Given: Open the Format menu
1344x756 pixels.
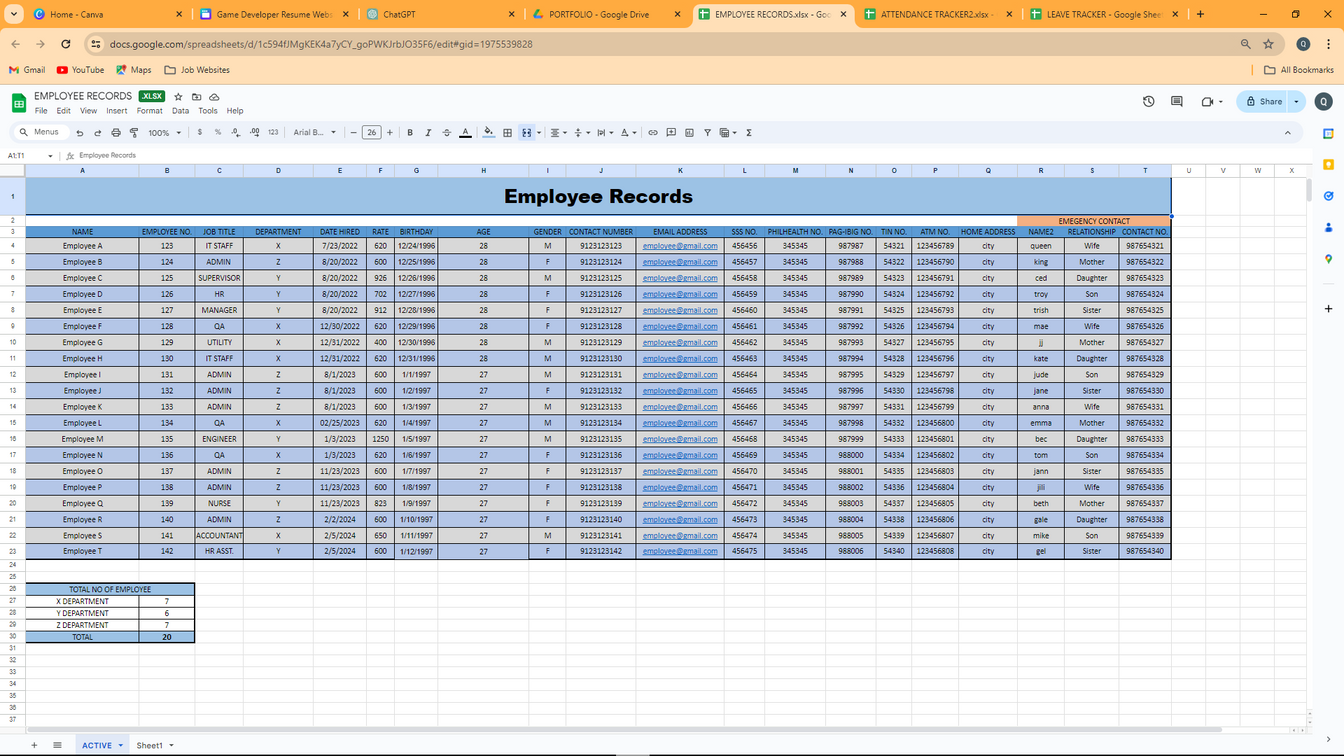Looking at the screenshot, I should coord(149,111).
